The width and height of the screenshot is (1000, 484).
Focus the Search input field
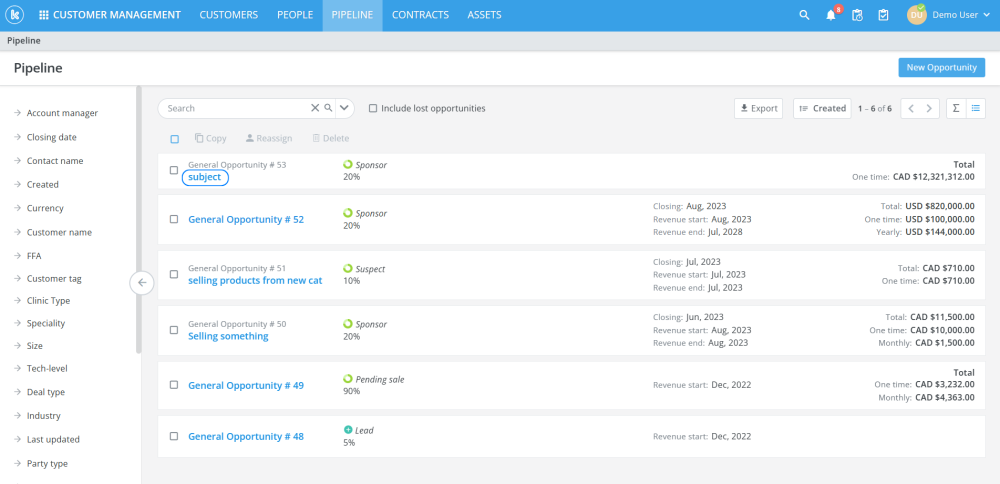236,108
